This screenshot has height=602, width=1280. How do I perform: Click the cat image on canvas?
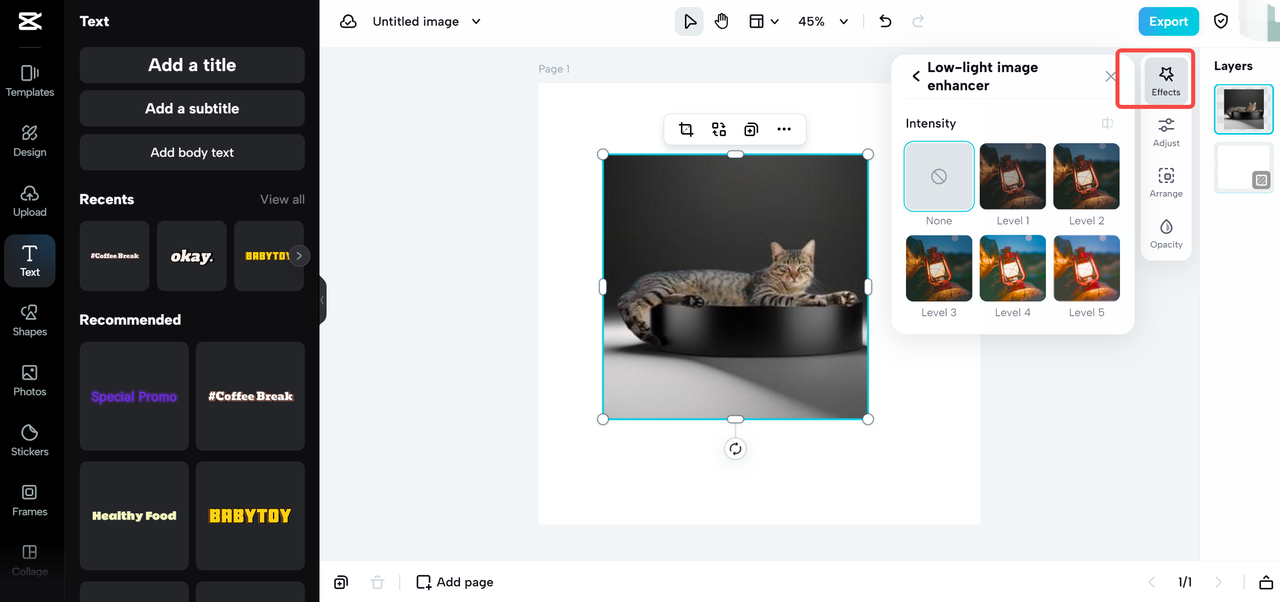coord(735,287)
